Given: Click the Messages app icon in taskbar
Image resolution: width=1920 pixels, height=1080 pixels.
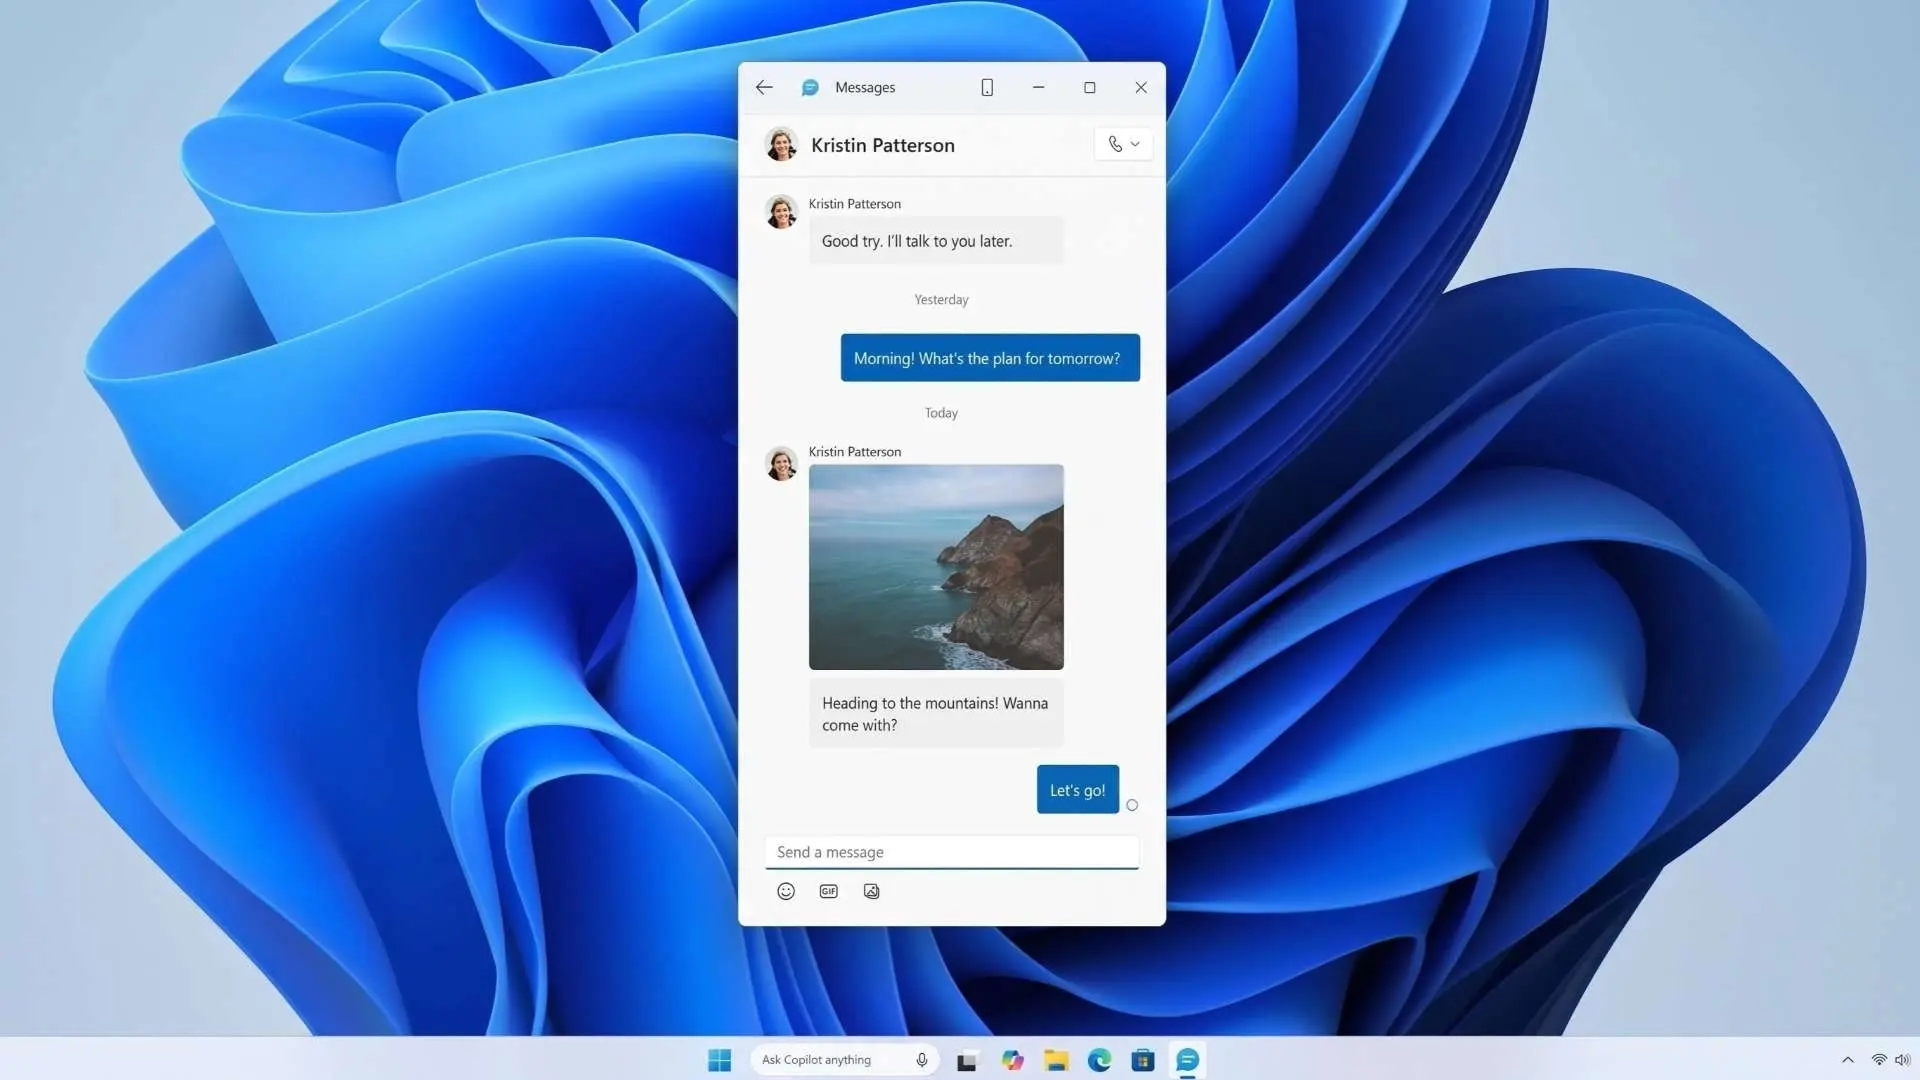Looking at the screenshot, I should click(1187, 1060).
